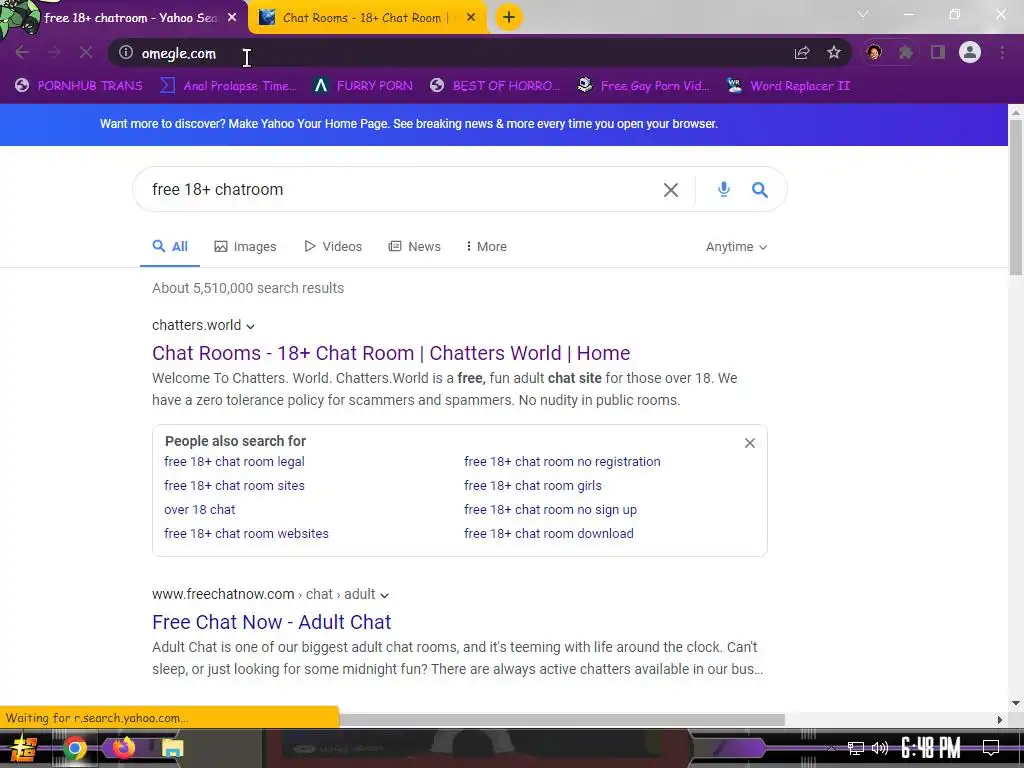Share this page via share icon
The height and width of the screenshot is (768, 1024).
pos(802,53)
